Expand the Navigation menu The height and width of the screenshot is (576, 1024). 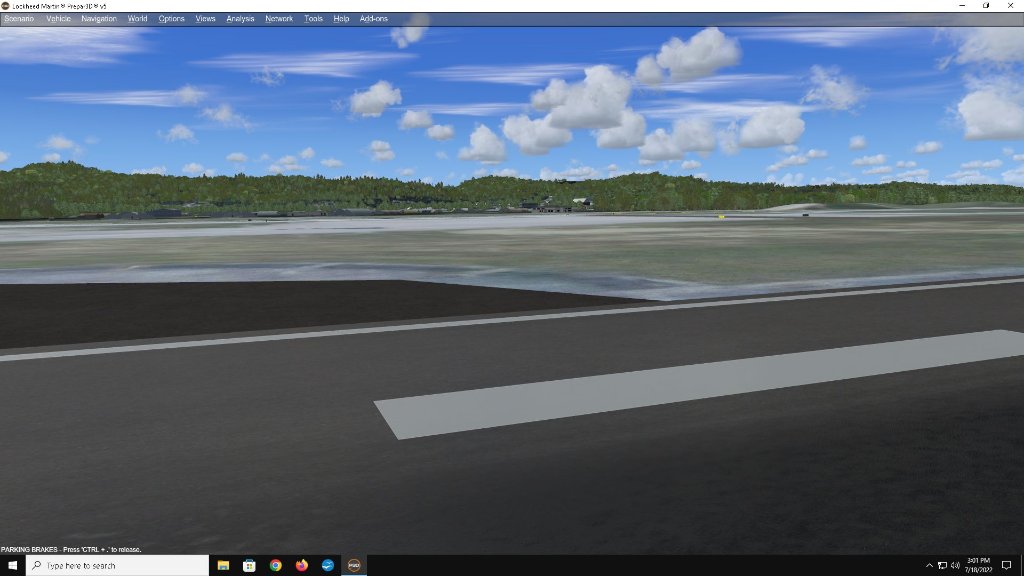tap(99, 19)
